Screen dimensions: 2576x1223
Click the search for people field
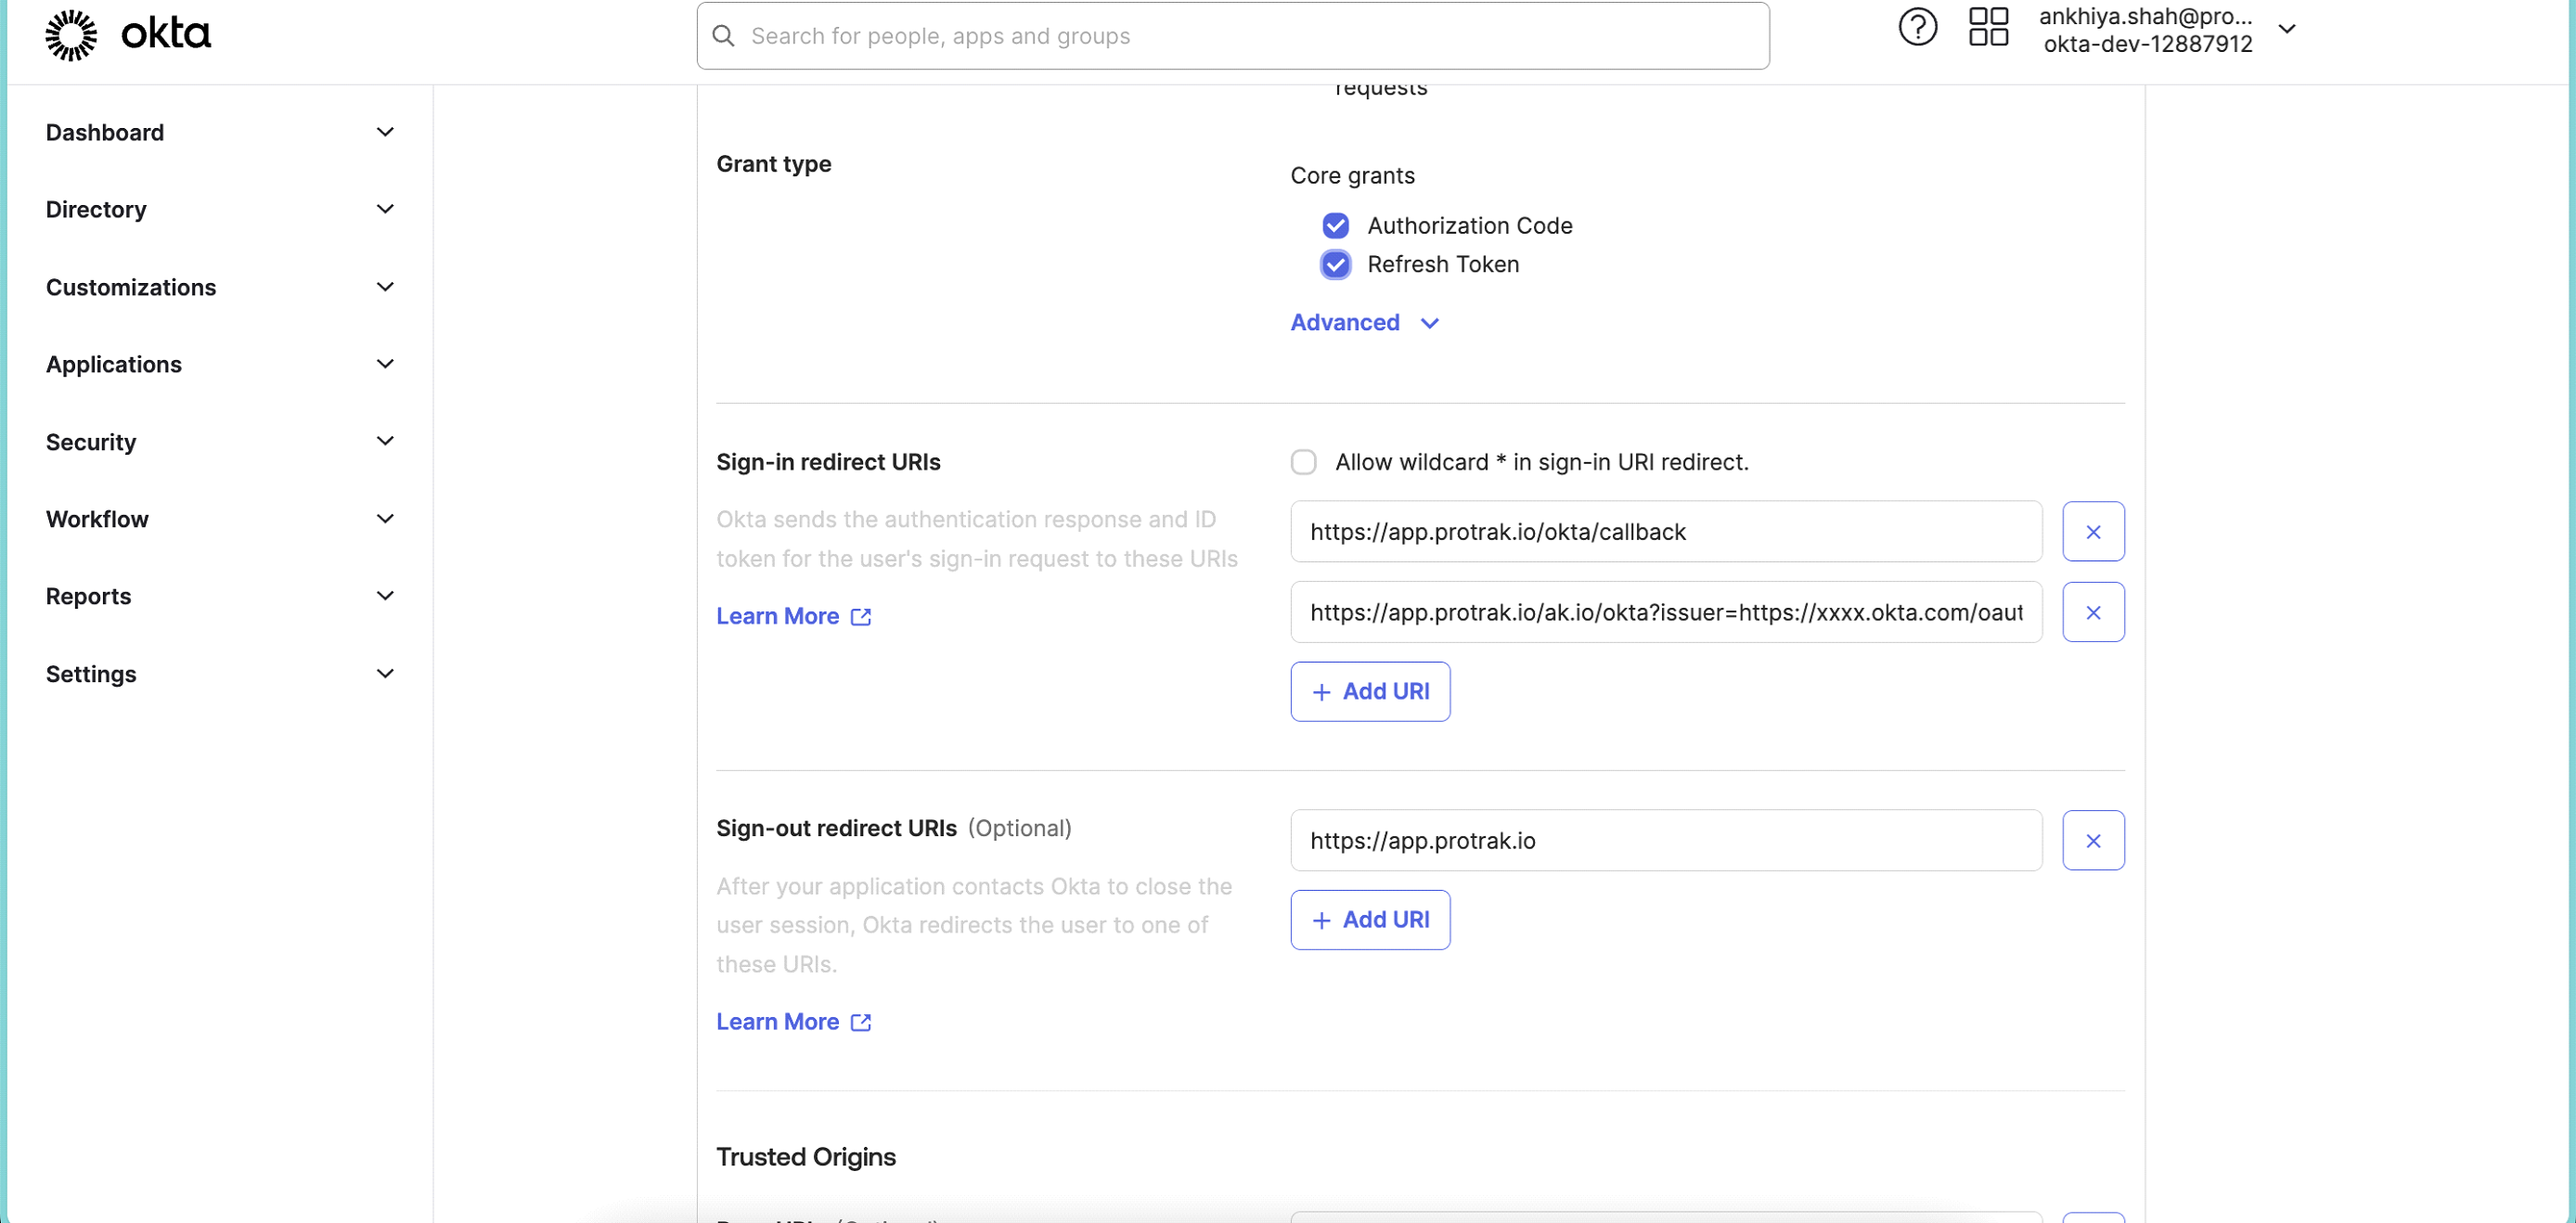coord(1100,35)
